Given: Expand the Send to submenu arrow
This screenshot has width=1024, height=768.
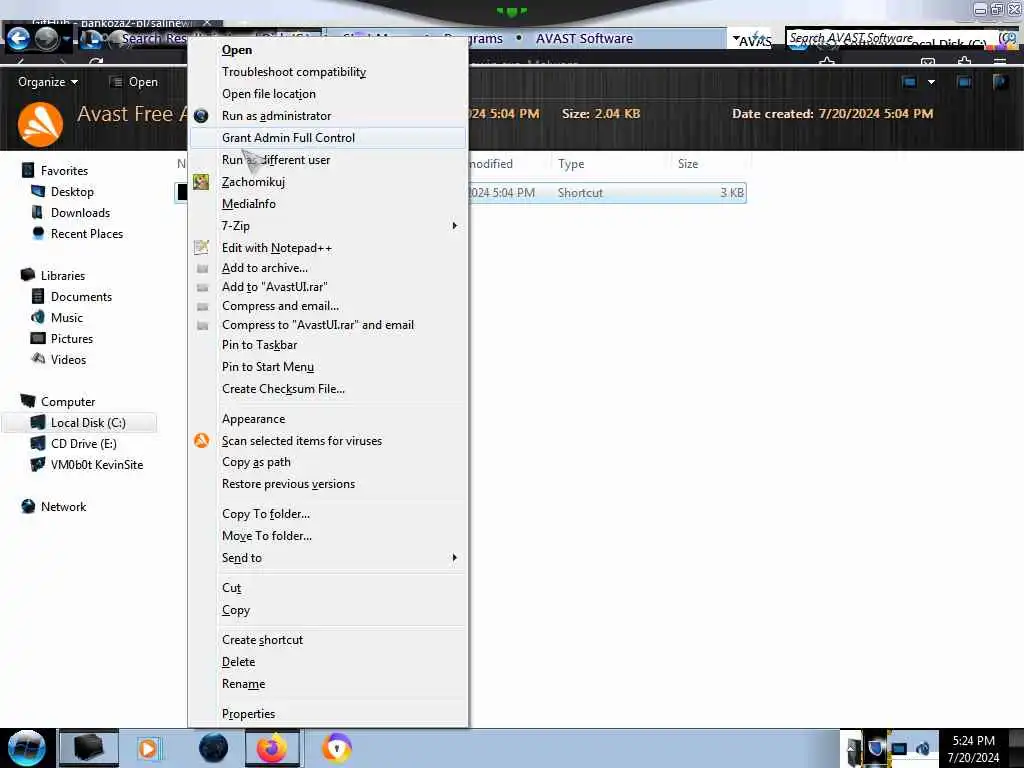Looking at the screenshot, I should 455,558.
